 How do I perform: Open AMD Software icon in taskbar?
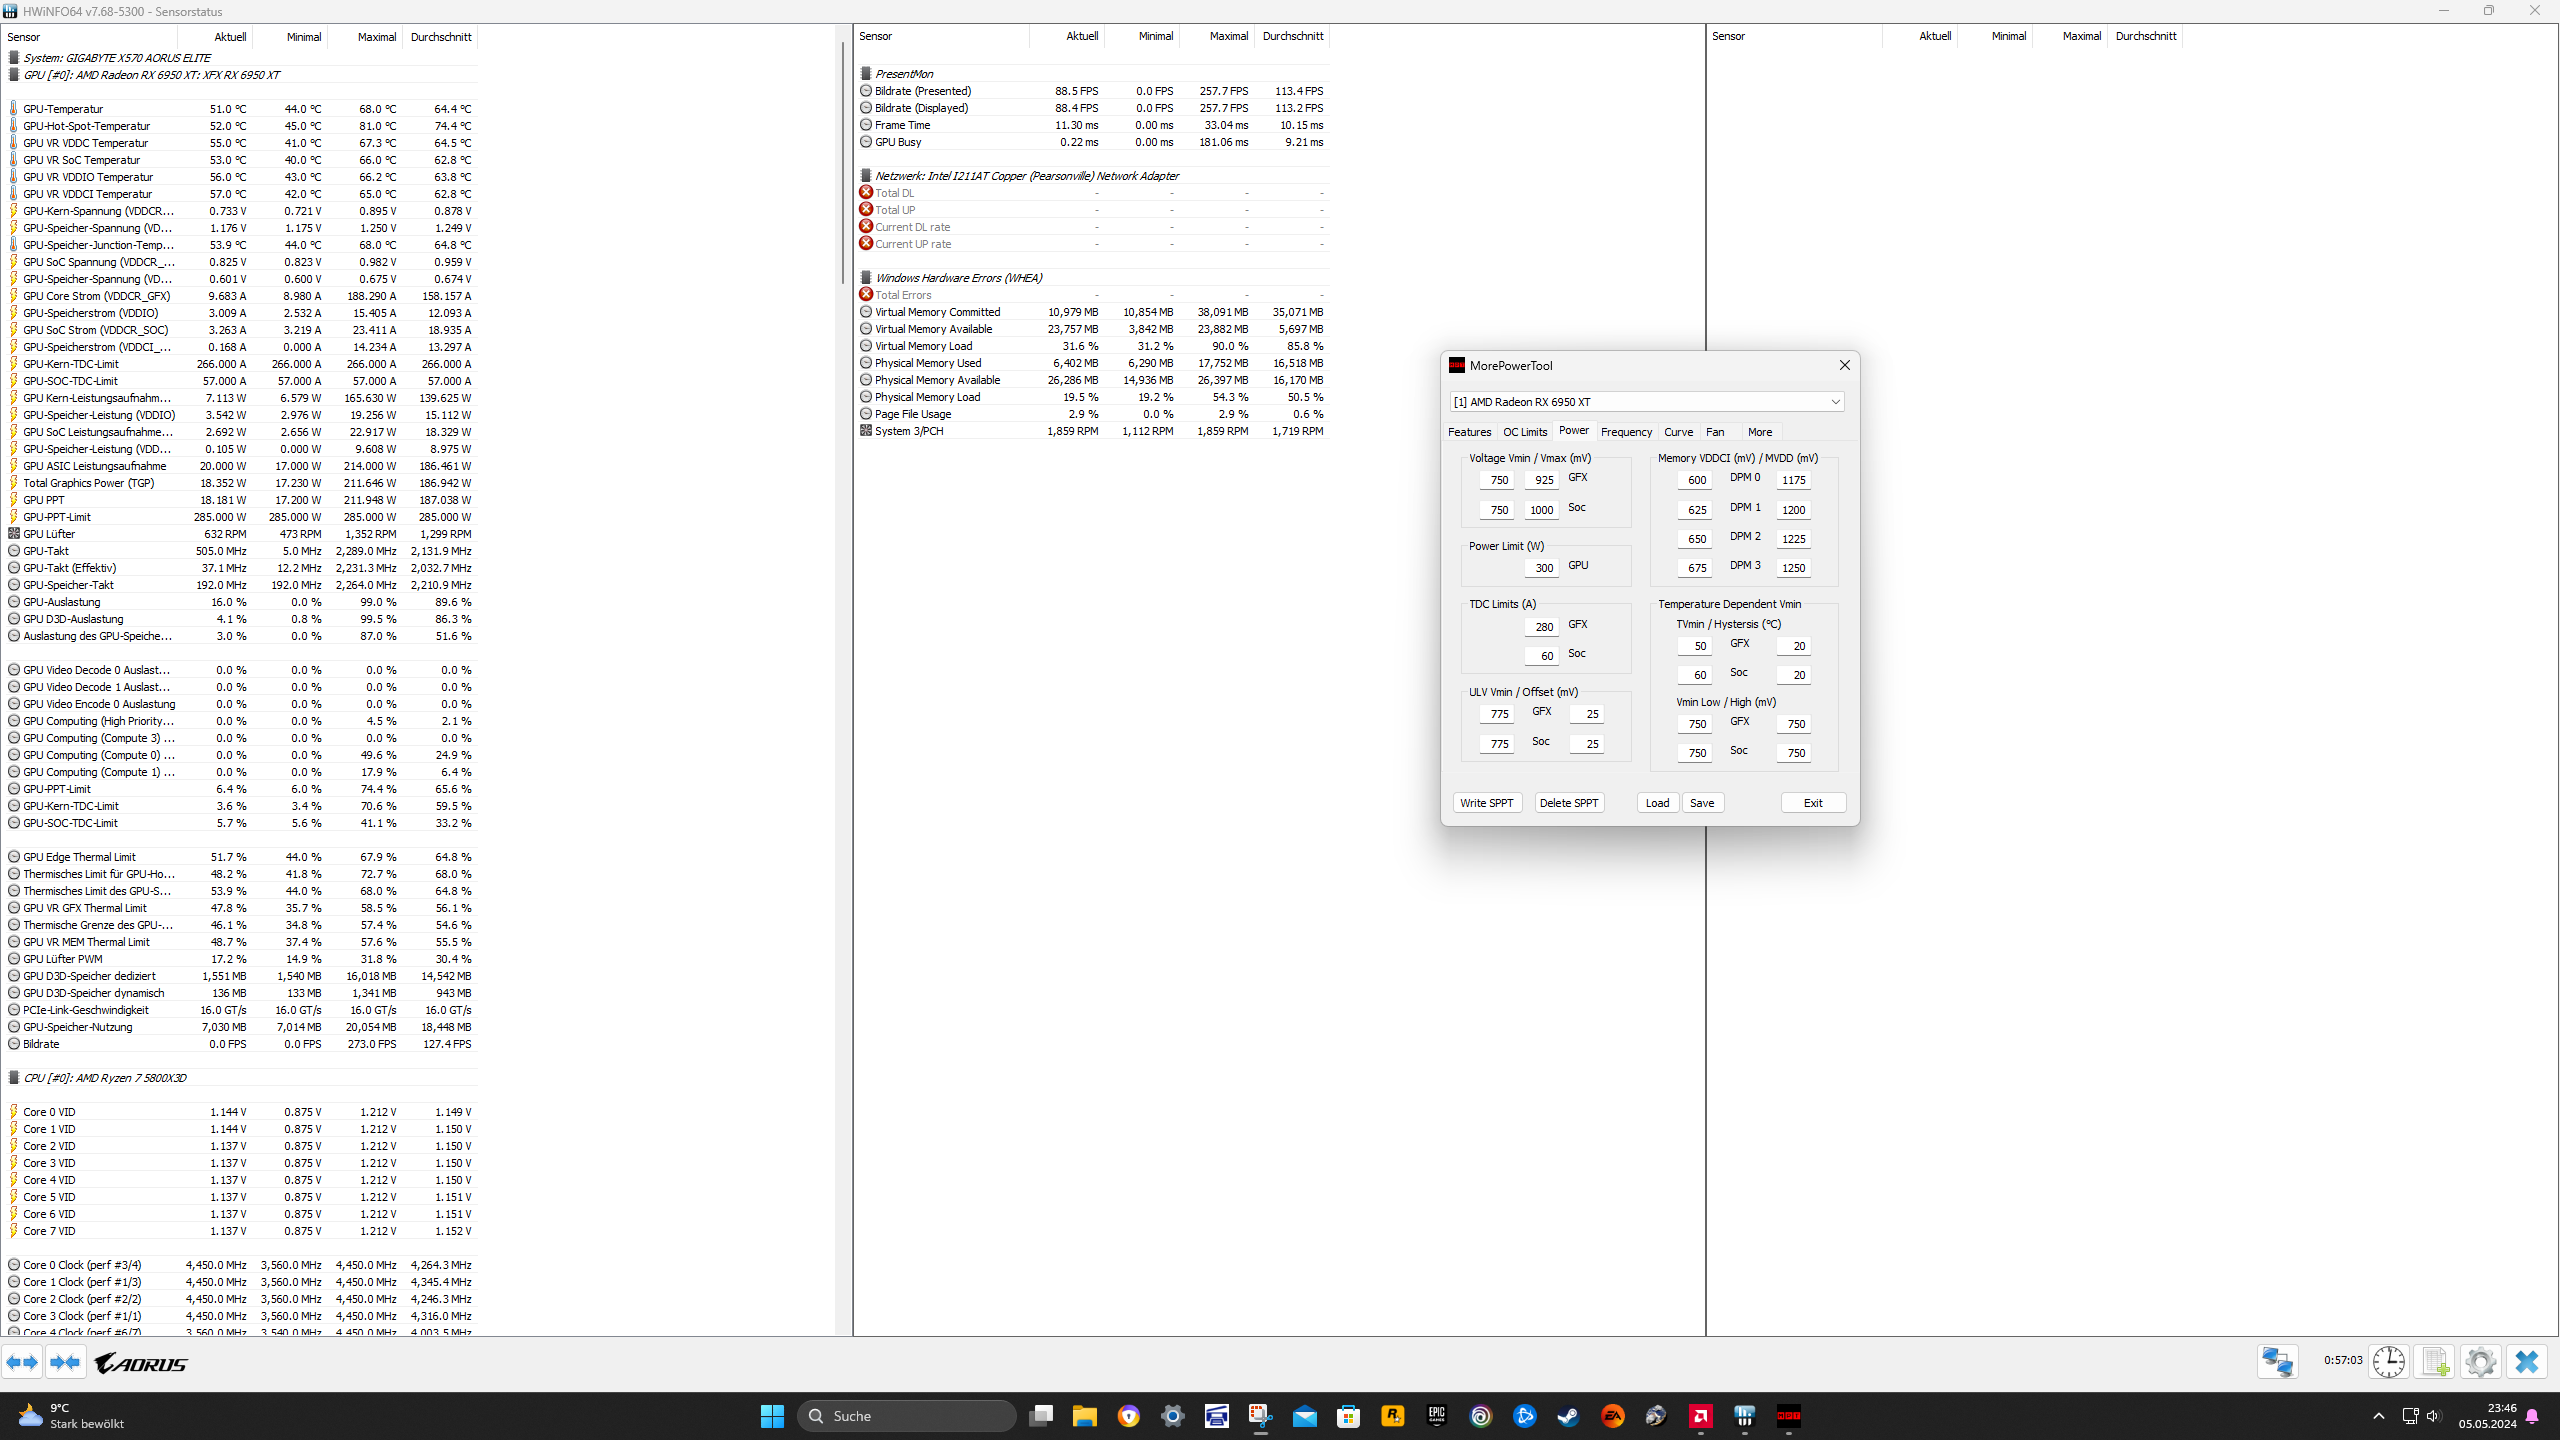click(x=1700, y=1416)
